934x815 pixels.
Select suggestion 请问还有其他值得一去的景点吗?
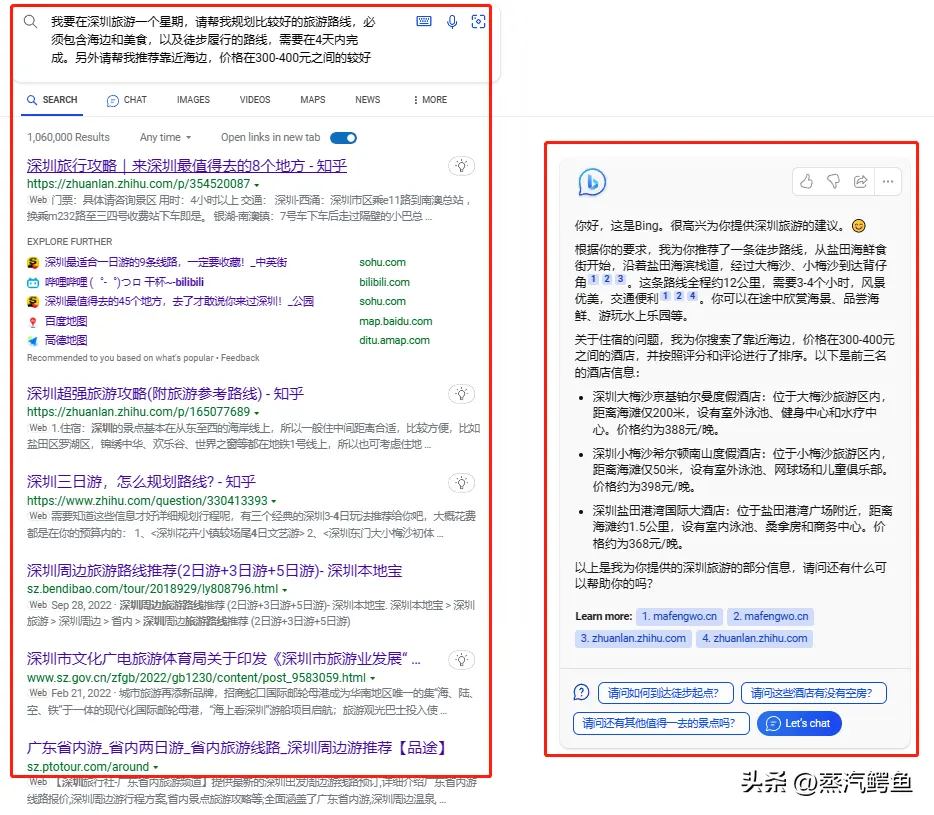661,723
